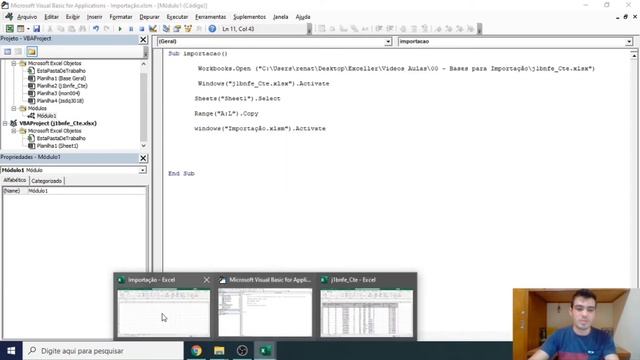Open the Arquivo menu

pyautogui.click(x=27, y=17)
